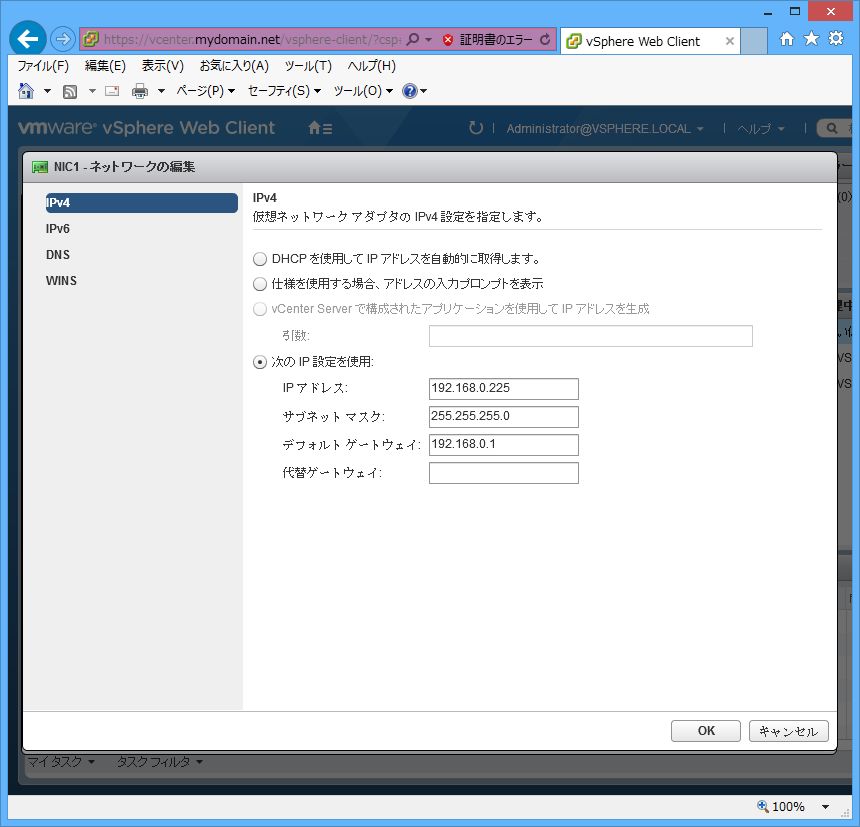Screen dimensions: 860x827
Task: Open the zoom level dropdown arrow
Action: pyautogui.click(x=825, y=806)
